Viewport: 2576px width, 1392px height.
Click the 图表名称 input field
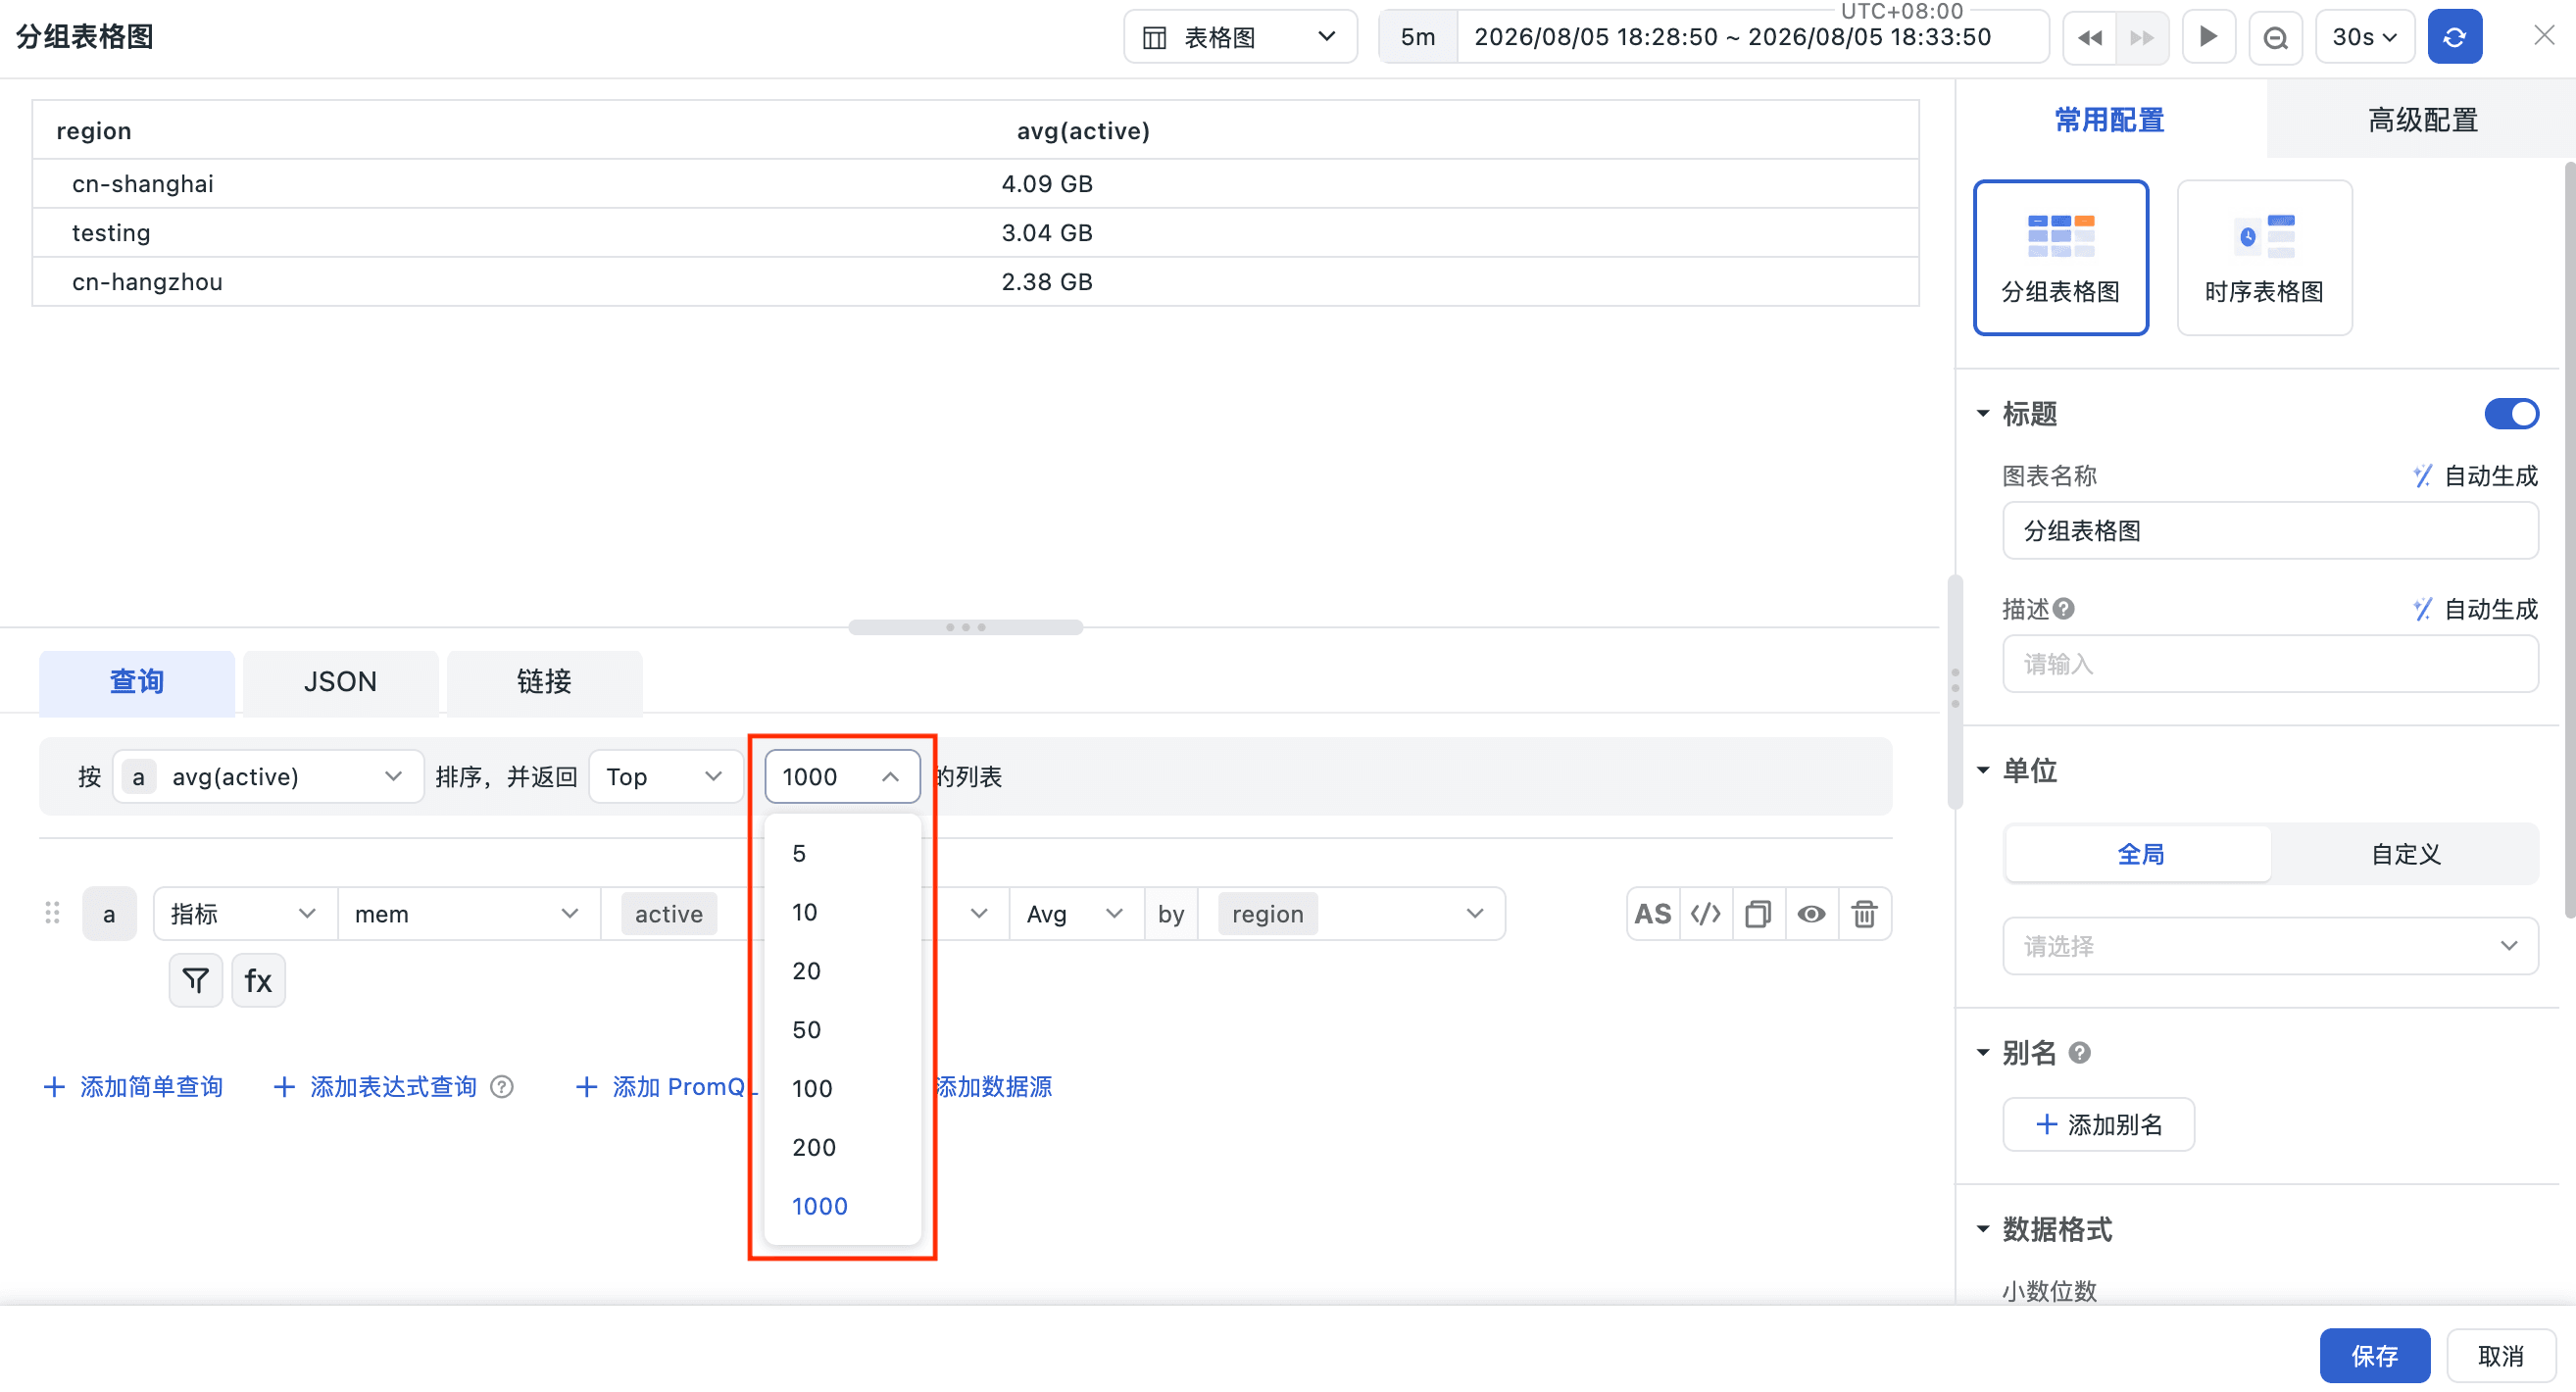click(2270, 530)
